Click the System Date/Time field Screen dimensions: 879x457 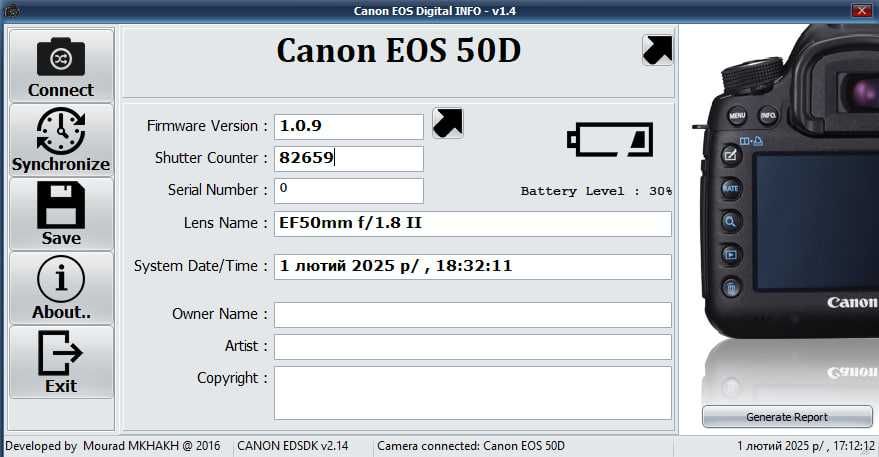[473, 266]
